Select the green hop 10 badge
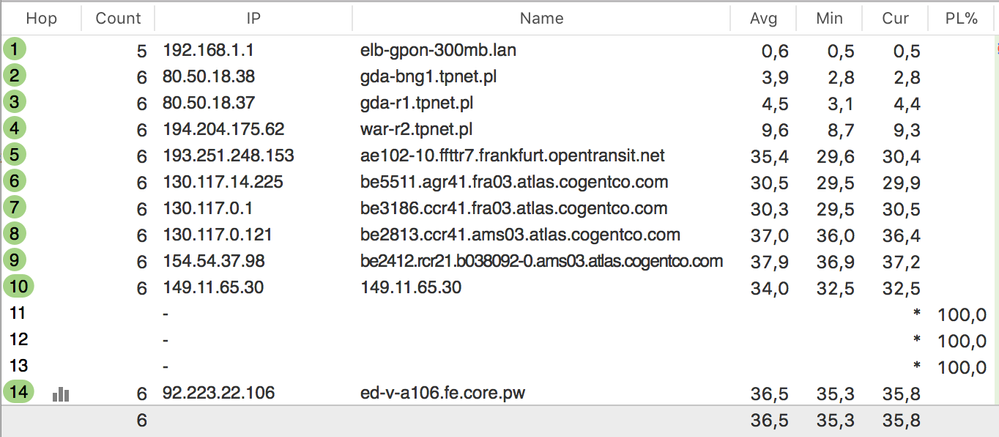 click(x=18, y=287)
